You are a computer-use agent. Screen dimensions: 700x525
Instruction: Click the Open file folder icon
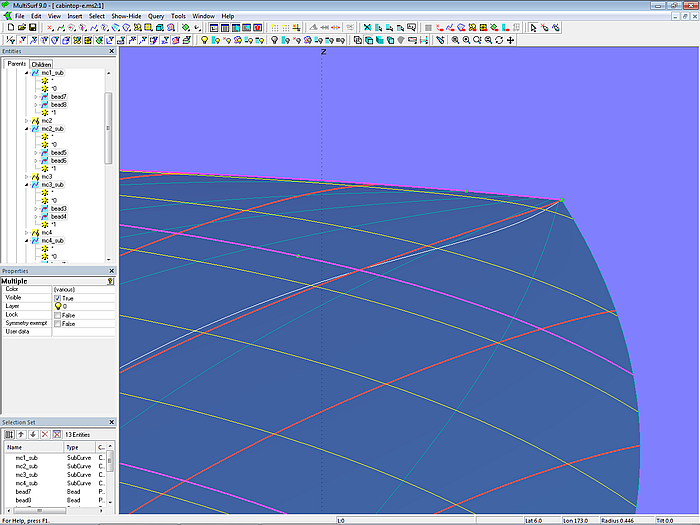pos(20,27)
